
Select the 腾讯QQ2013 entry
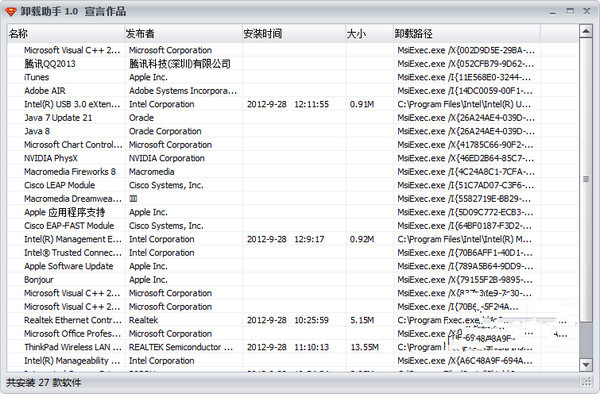click(x=292, y=63)
